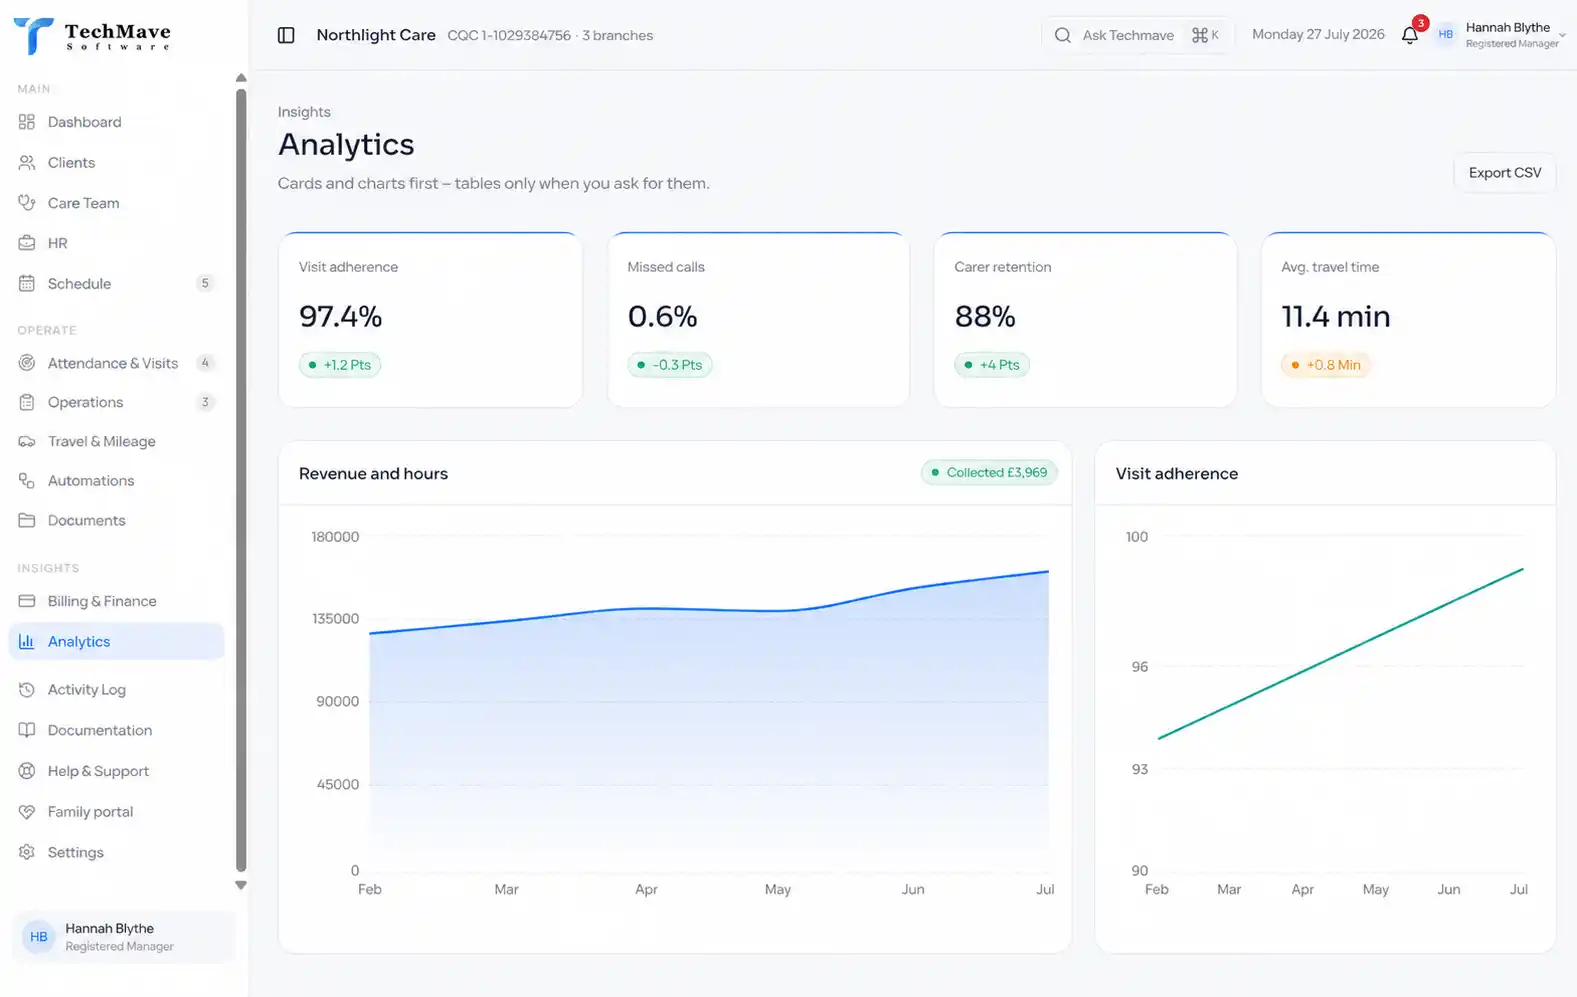Click the TechMave Software logo

click(x=92, y=36)
